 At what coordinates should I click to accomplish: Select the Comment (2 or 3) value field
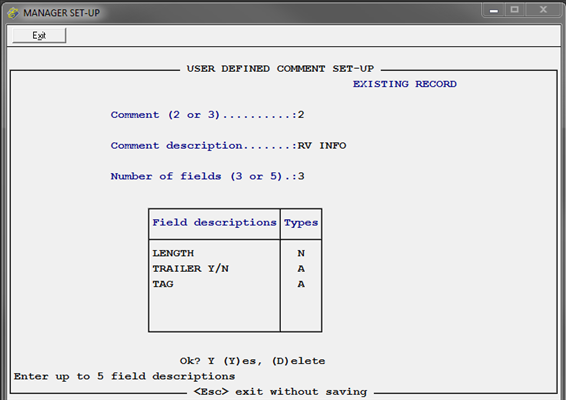coord(301,115)
